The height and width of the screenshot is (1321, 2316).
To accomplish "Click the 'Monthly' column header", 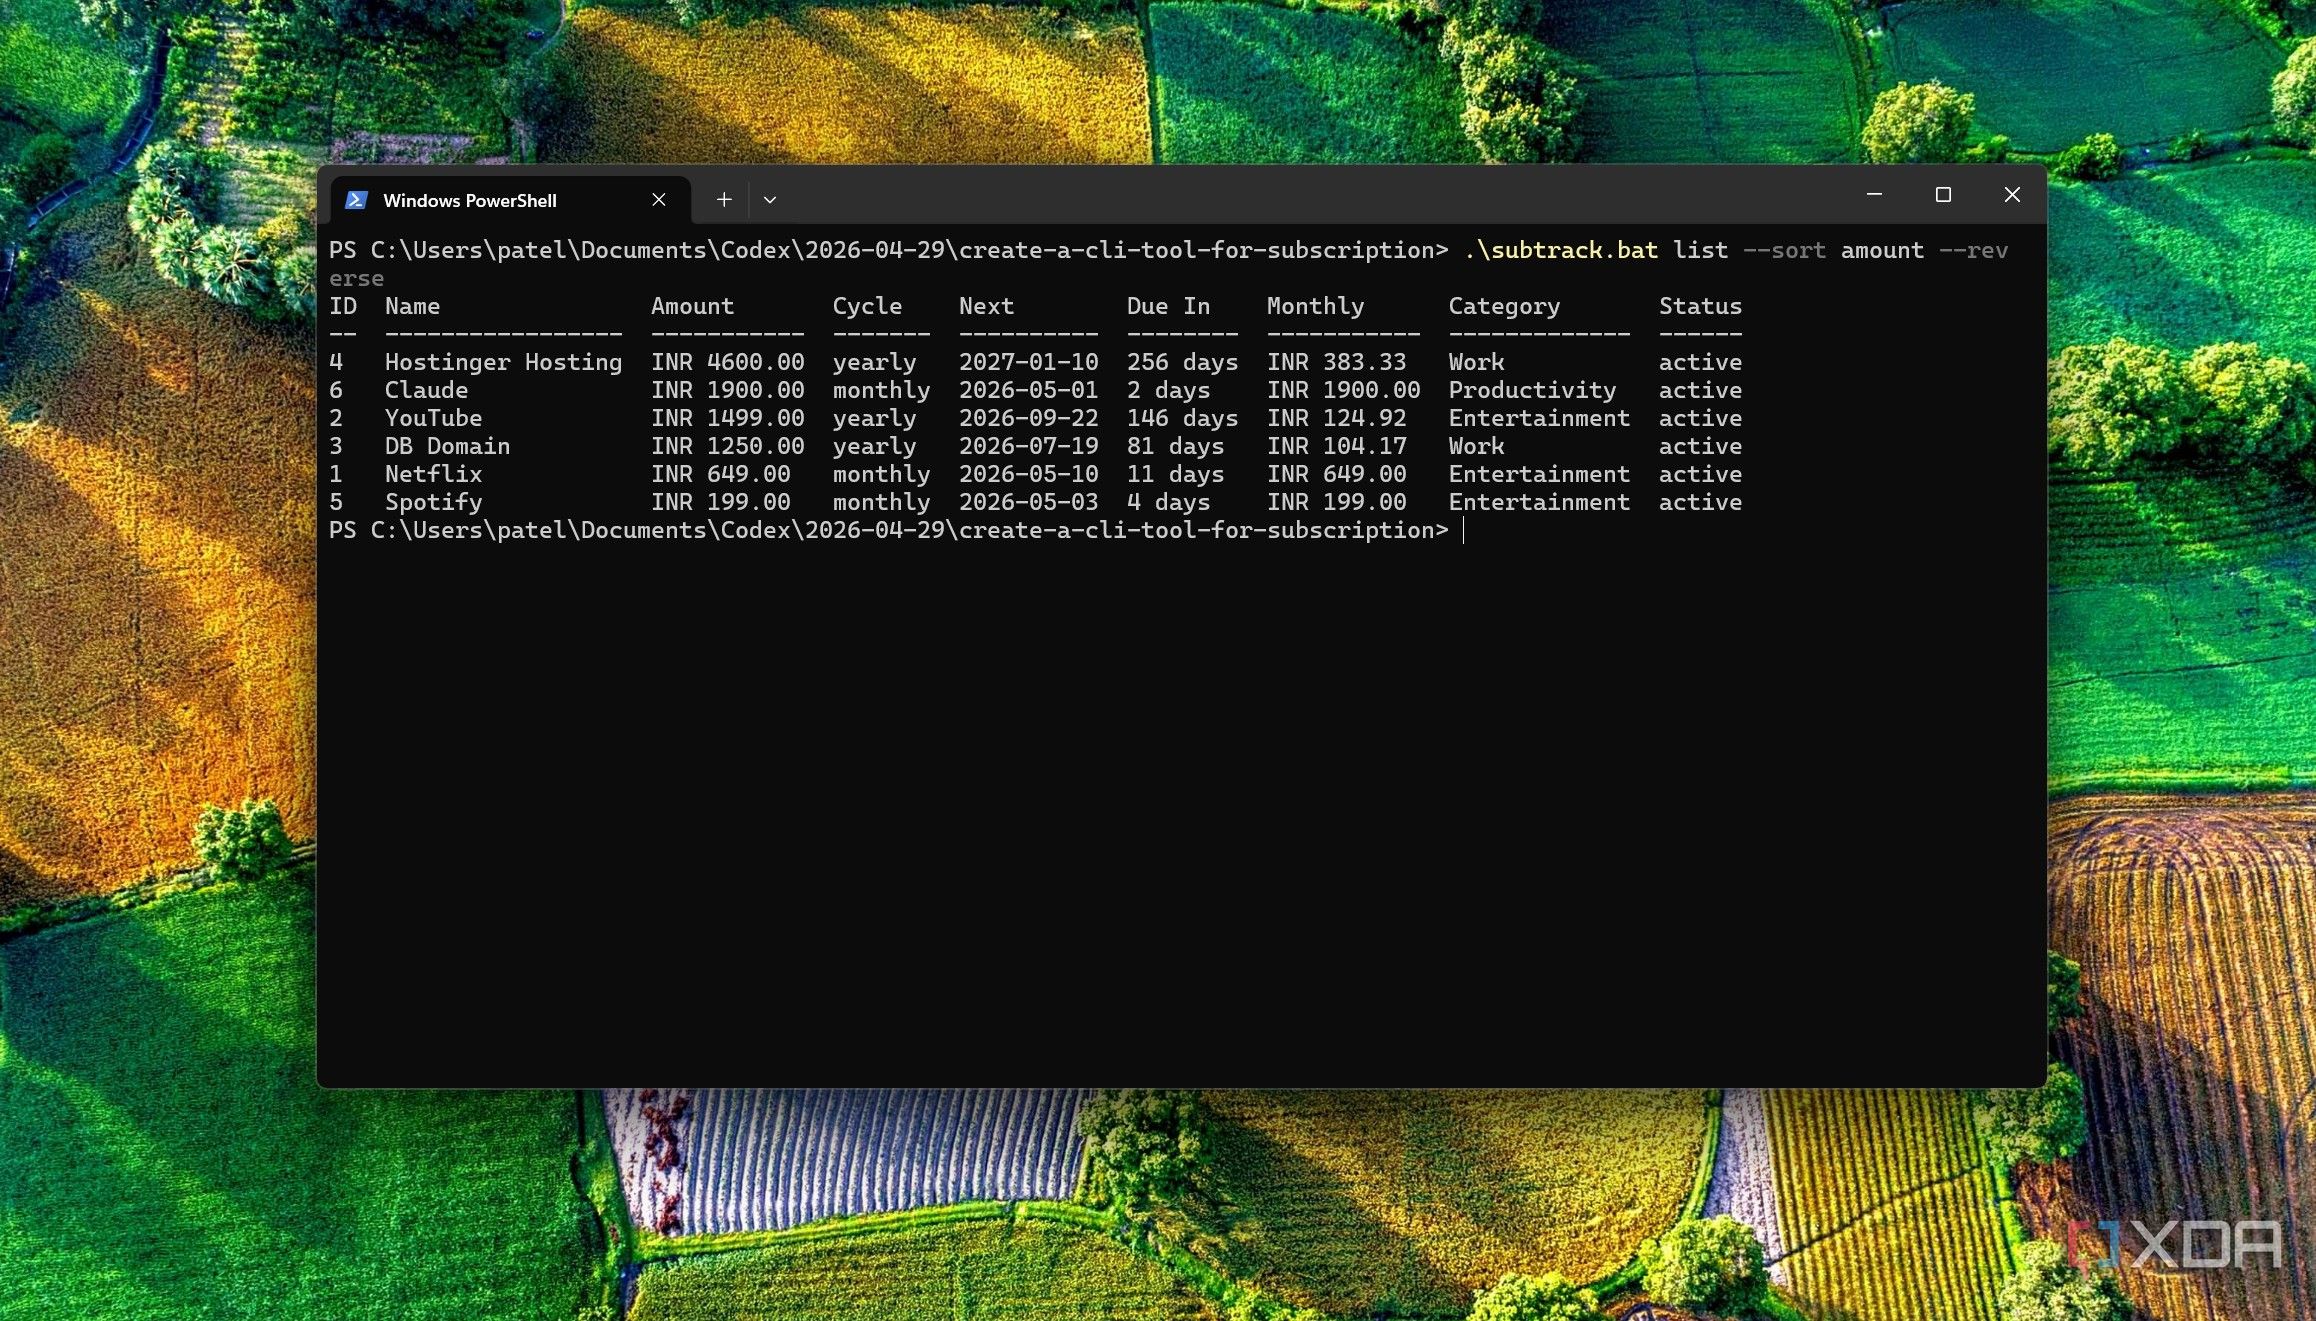I will point(1315,306).
